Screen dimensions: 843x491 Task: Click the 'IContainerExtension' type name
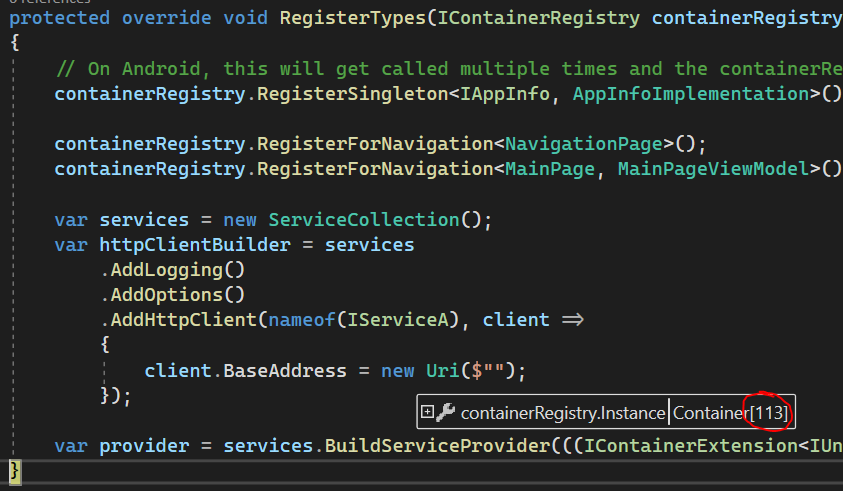point(691,446)
